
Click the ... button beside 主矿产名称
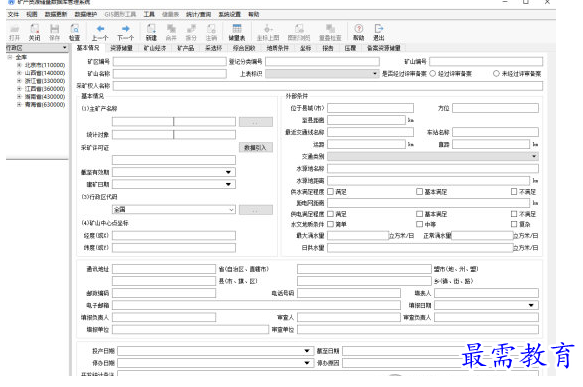click(255, 122)
